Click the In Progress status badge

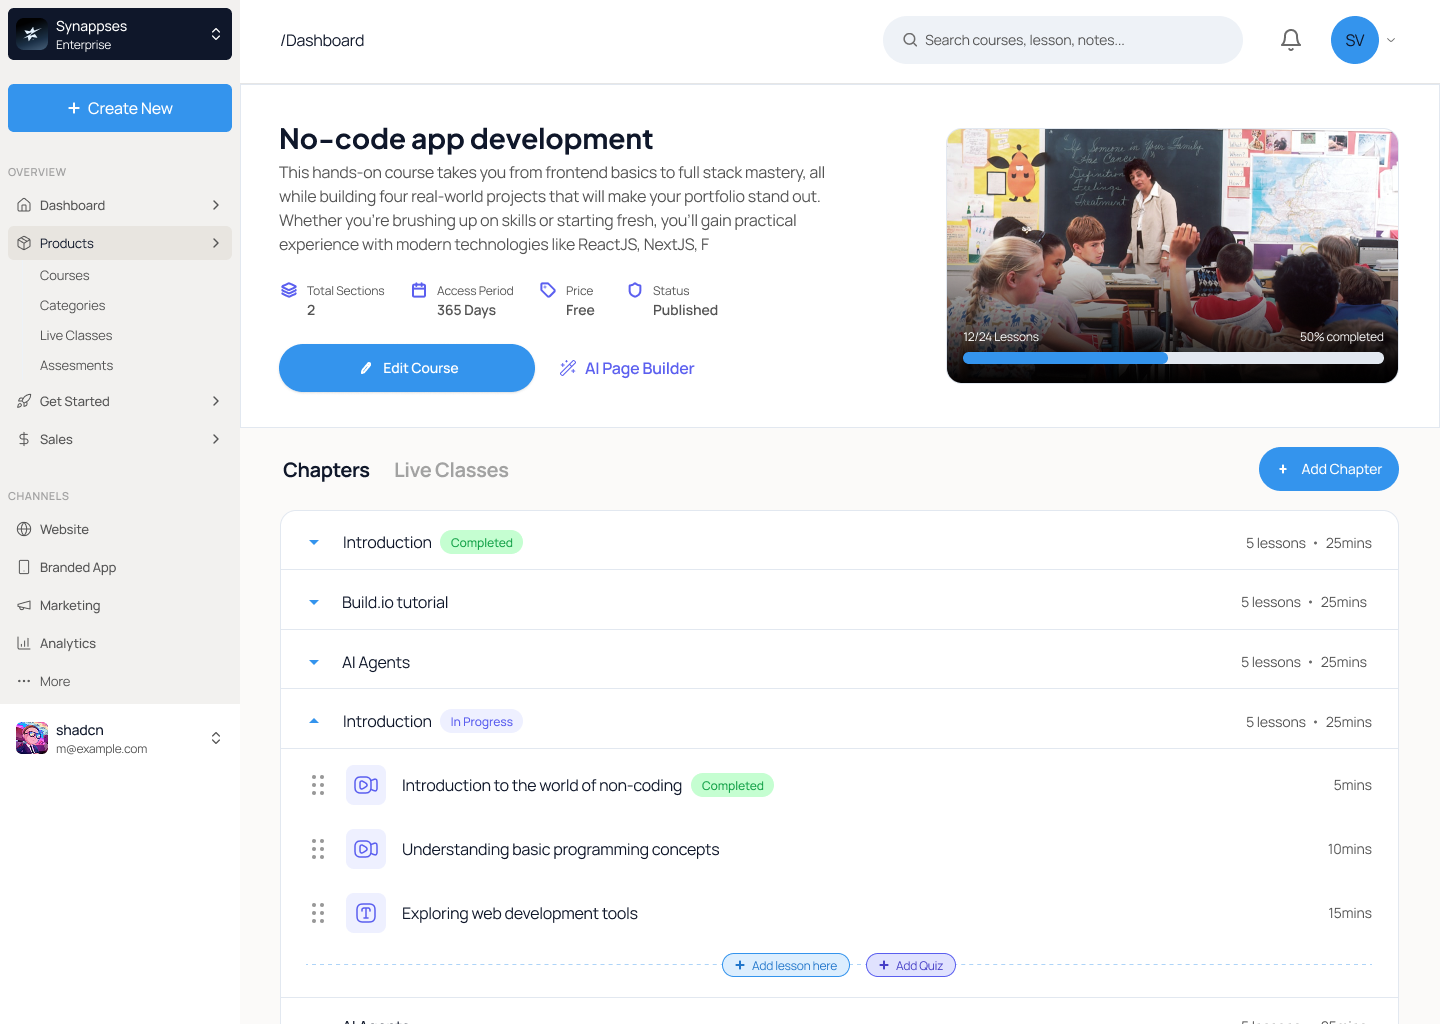click(481, 722)
